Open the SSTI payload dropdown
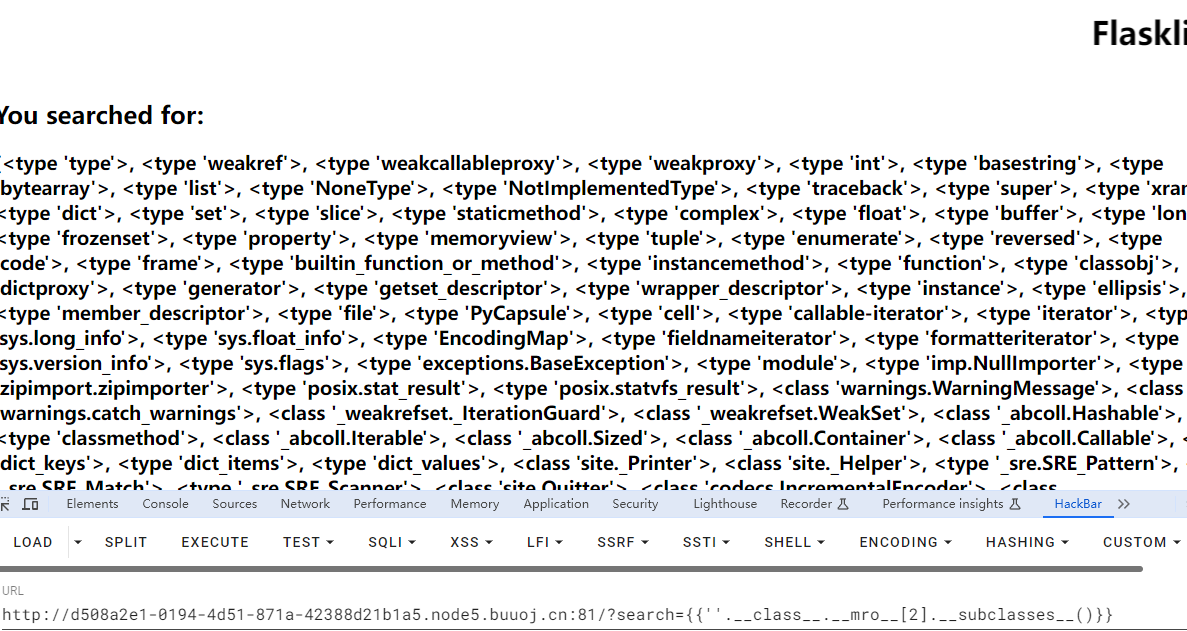 (706, 542)
